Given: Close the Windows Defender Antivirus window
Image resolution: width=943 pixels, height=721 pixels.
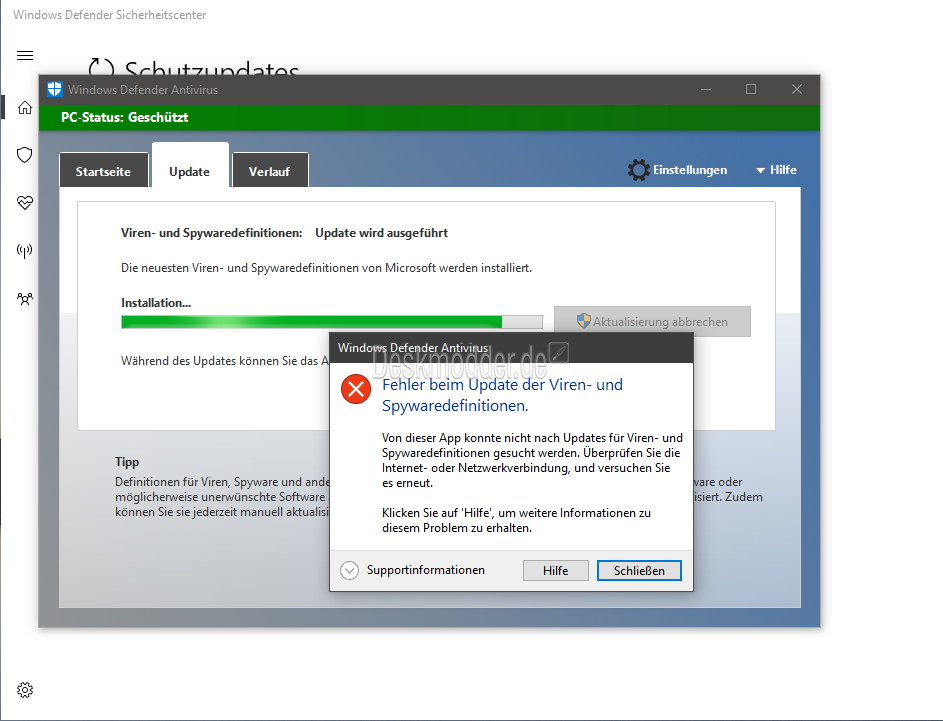Looking at the screenshot, I should tap(797, 90).
